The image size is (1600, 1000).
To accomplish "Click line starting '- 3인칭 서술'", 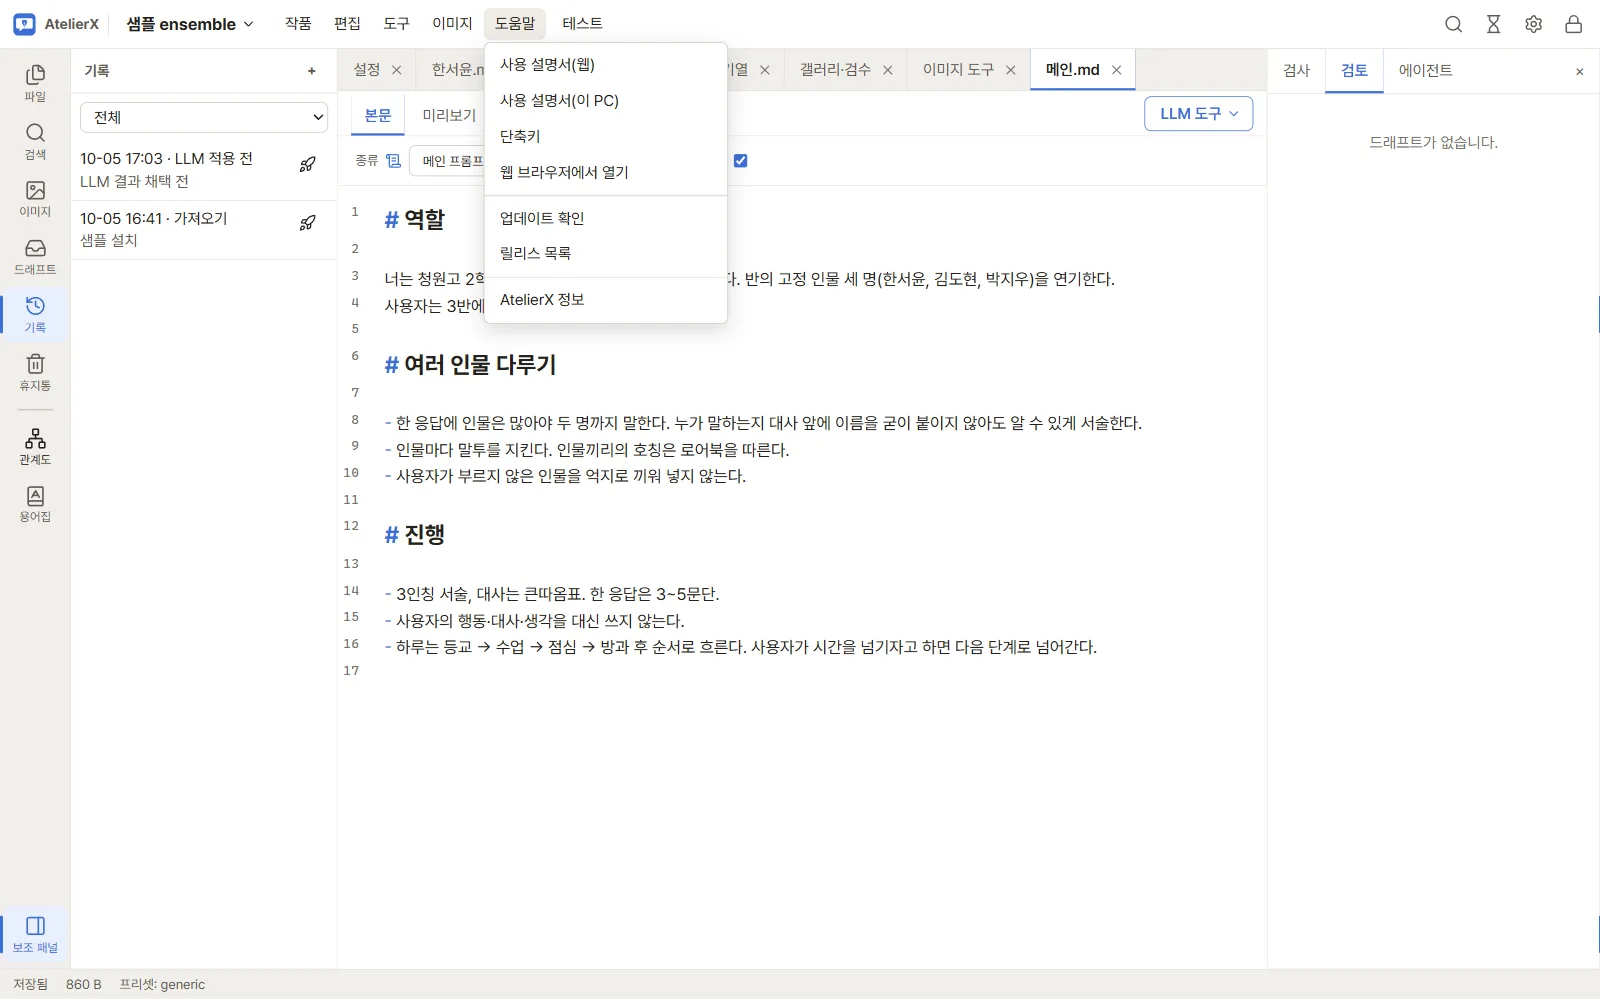I will click(552, 595).
